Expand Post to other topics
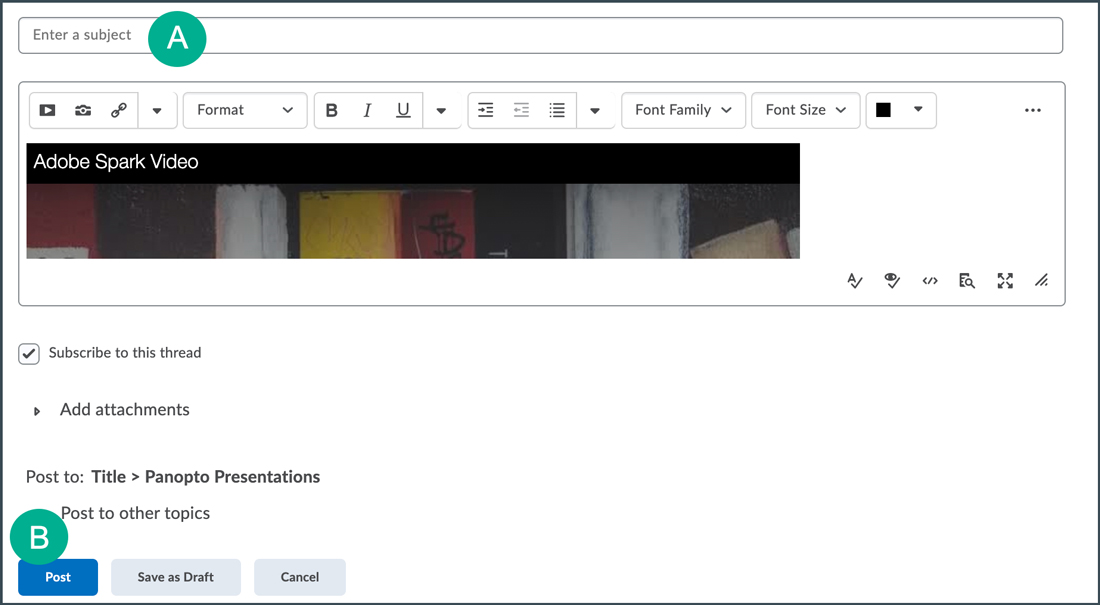 135,513
